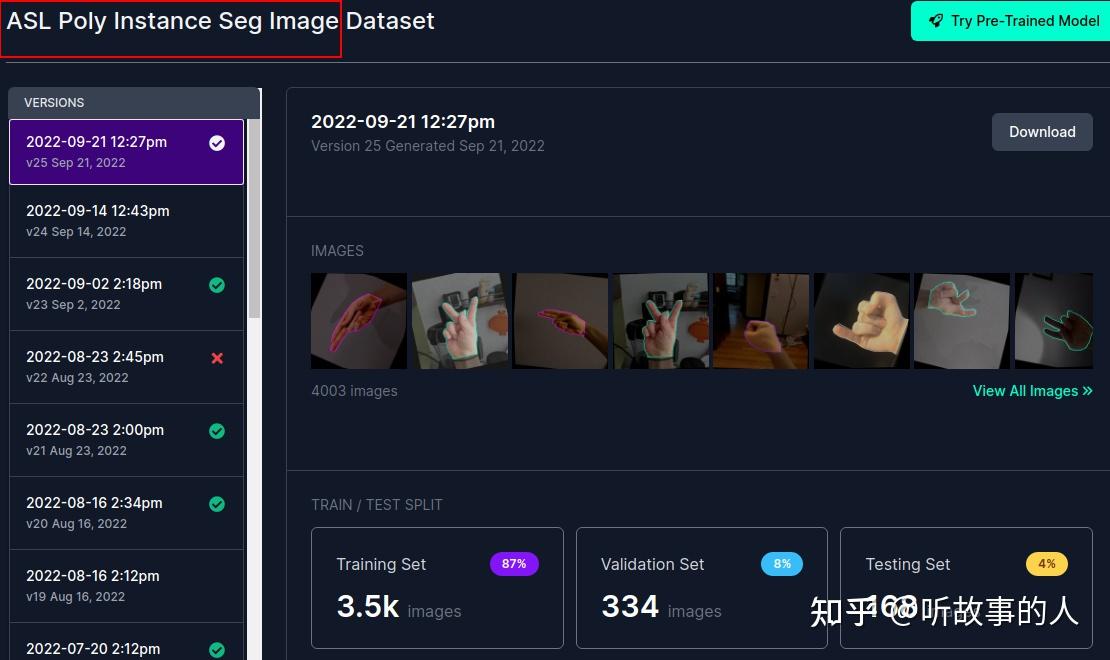Click the double chevron after View All Images
Viewport: 1110px width, 660px height.
pos(1087,391)
